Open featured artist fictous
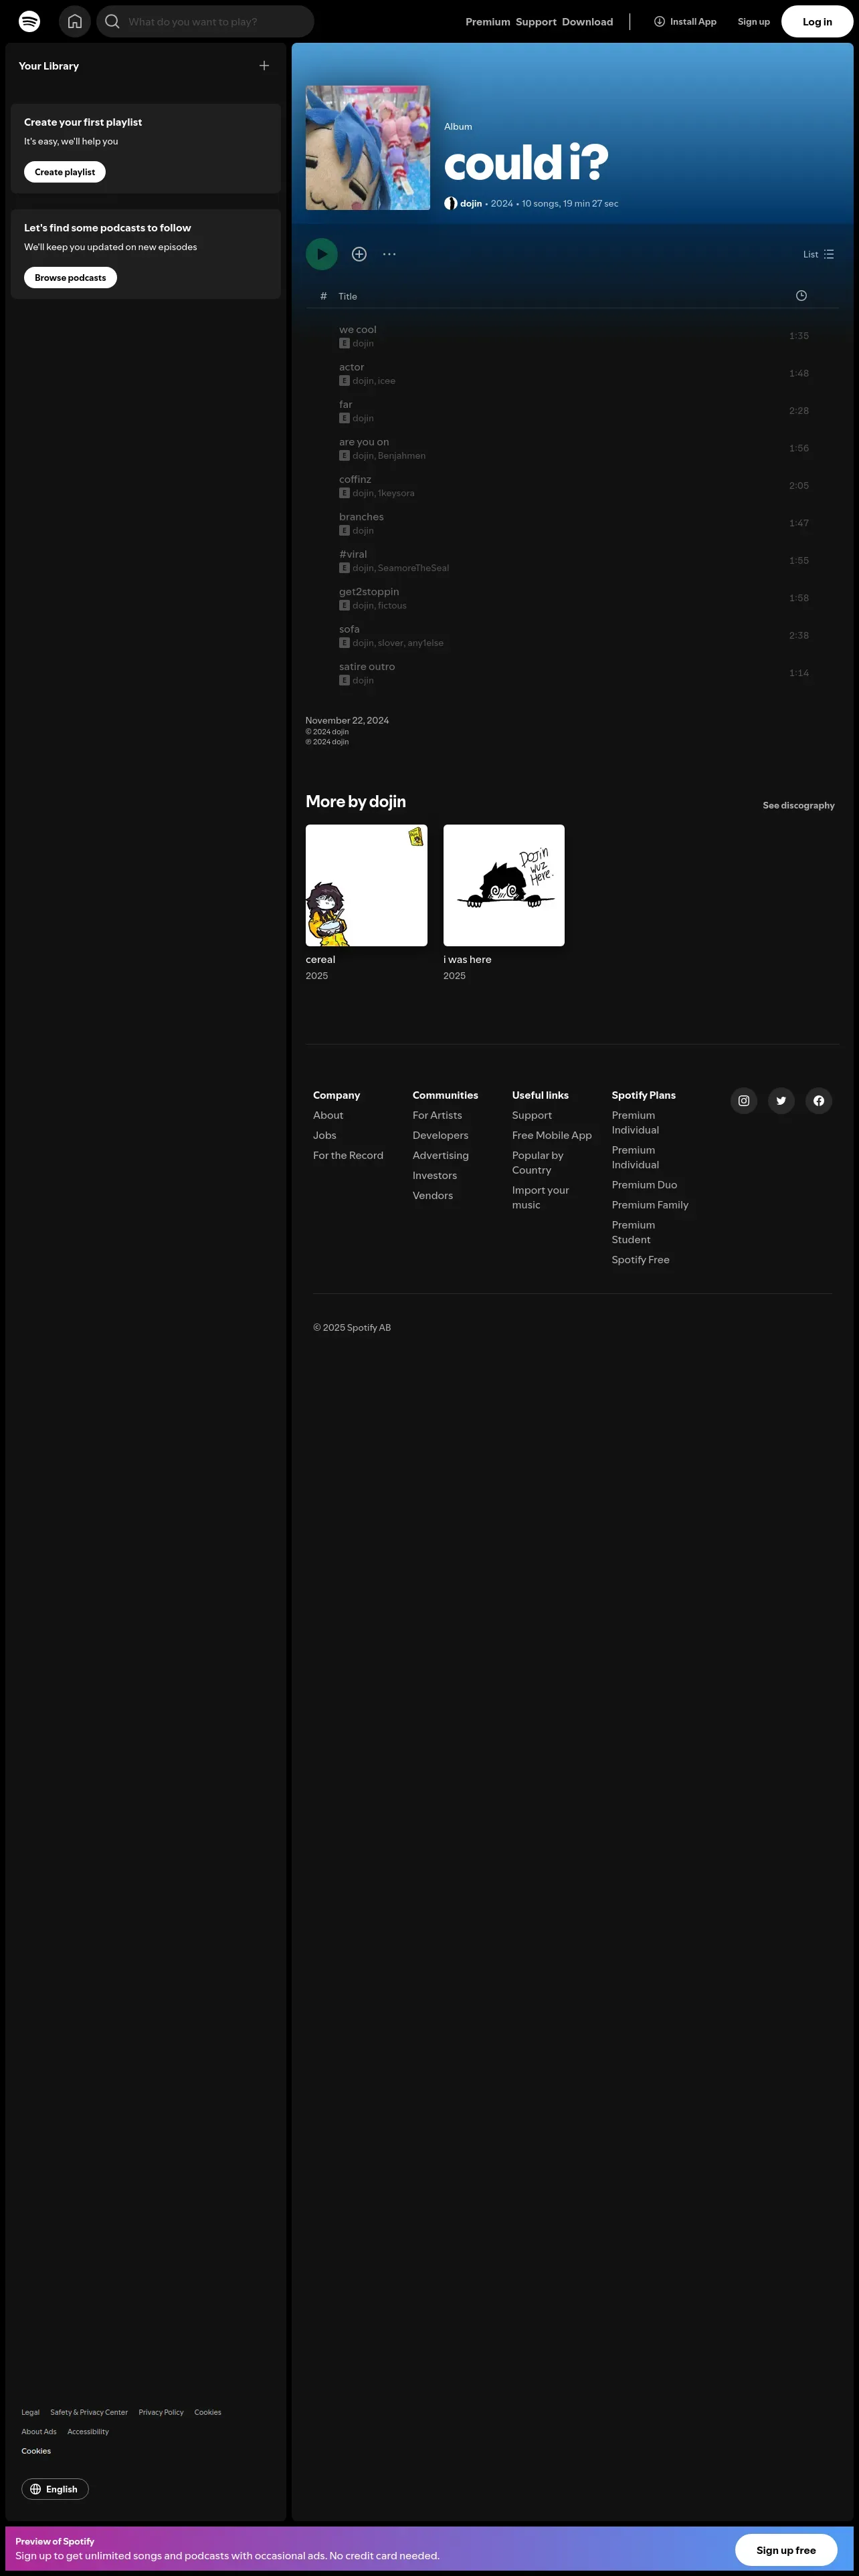Viewport: 859px width, 2576px height. [x=392, y=606]
